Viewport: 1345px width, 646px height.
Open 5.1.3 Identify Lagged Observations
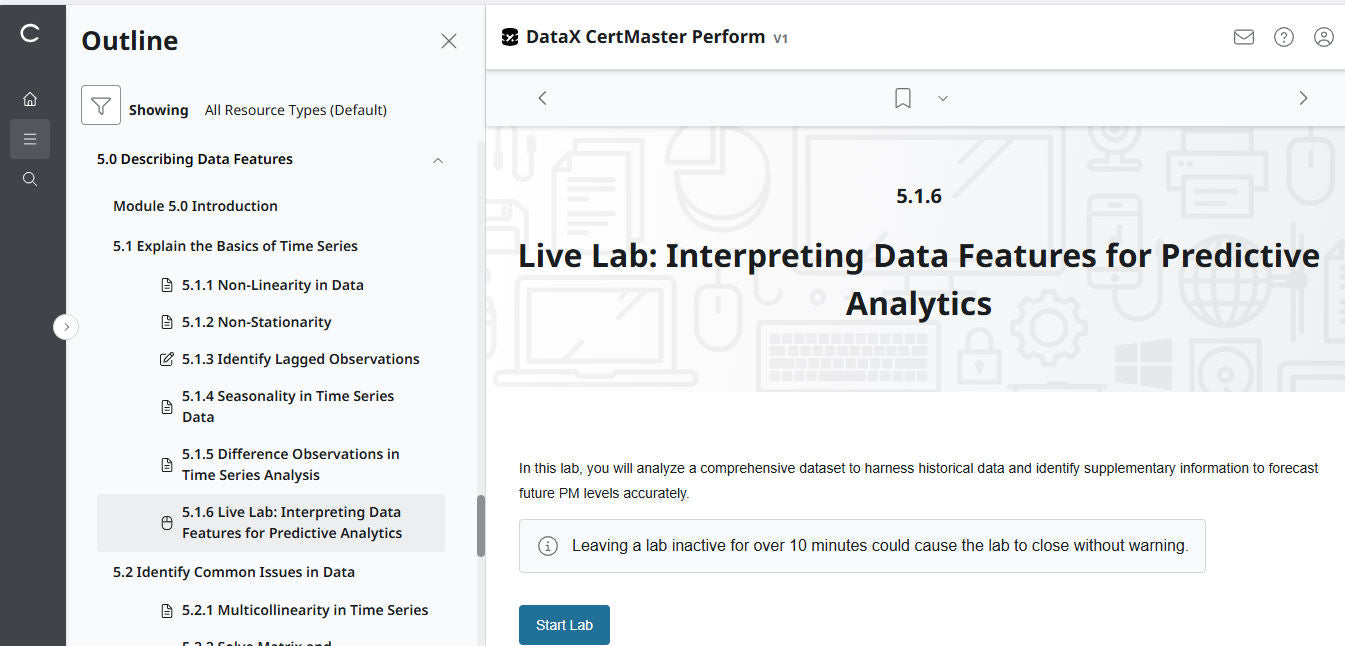(300, 359)
